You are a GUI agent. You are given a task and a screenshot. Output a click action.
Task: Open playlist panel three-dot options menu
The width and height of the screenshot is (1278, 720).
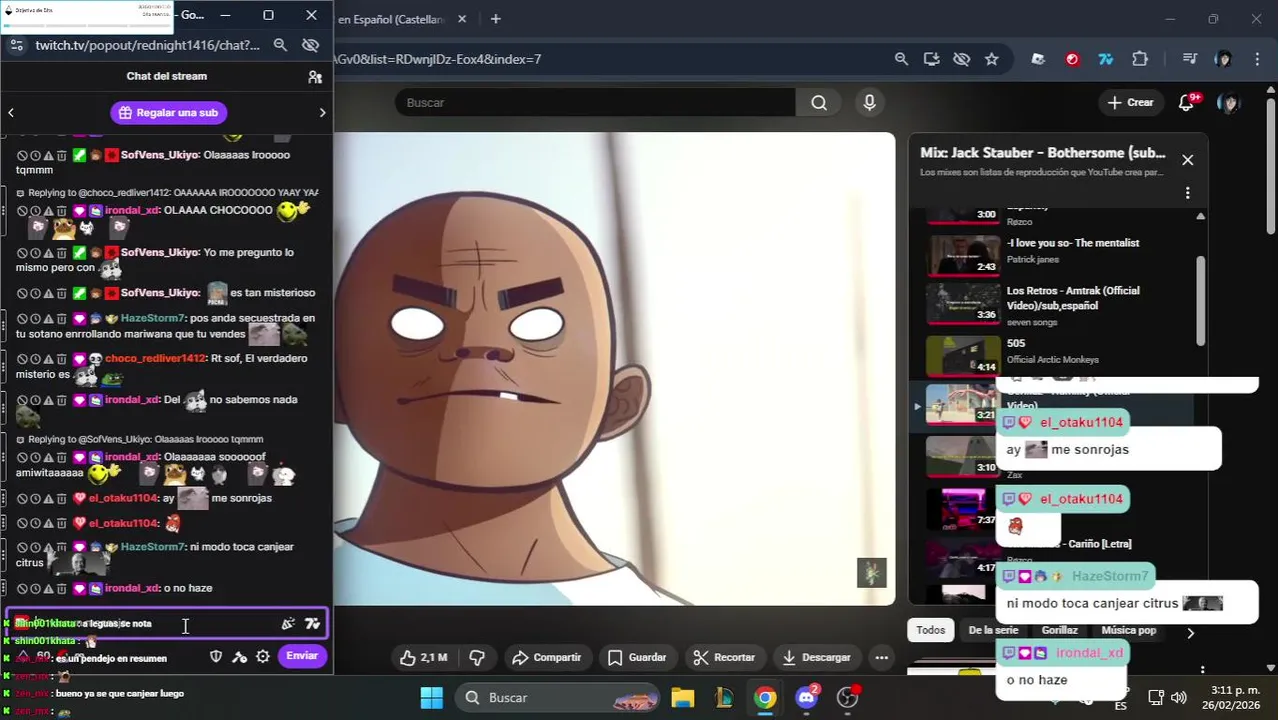pyautogui.click(x=1187, y=193)
